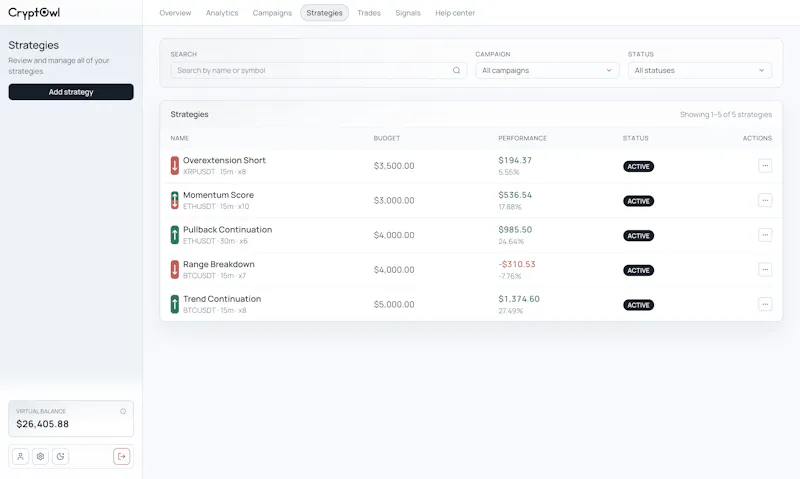Image resolution: width=800 pixels, height=479 pixels.
Task: Click the BTCUSDT · 15m · x7 subtitle
Action: click(x=214, y=276)
